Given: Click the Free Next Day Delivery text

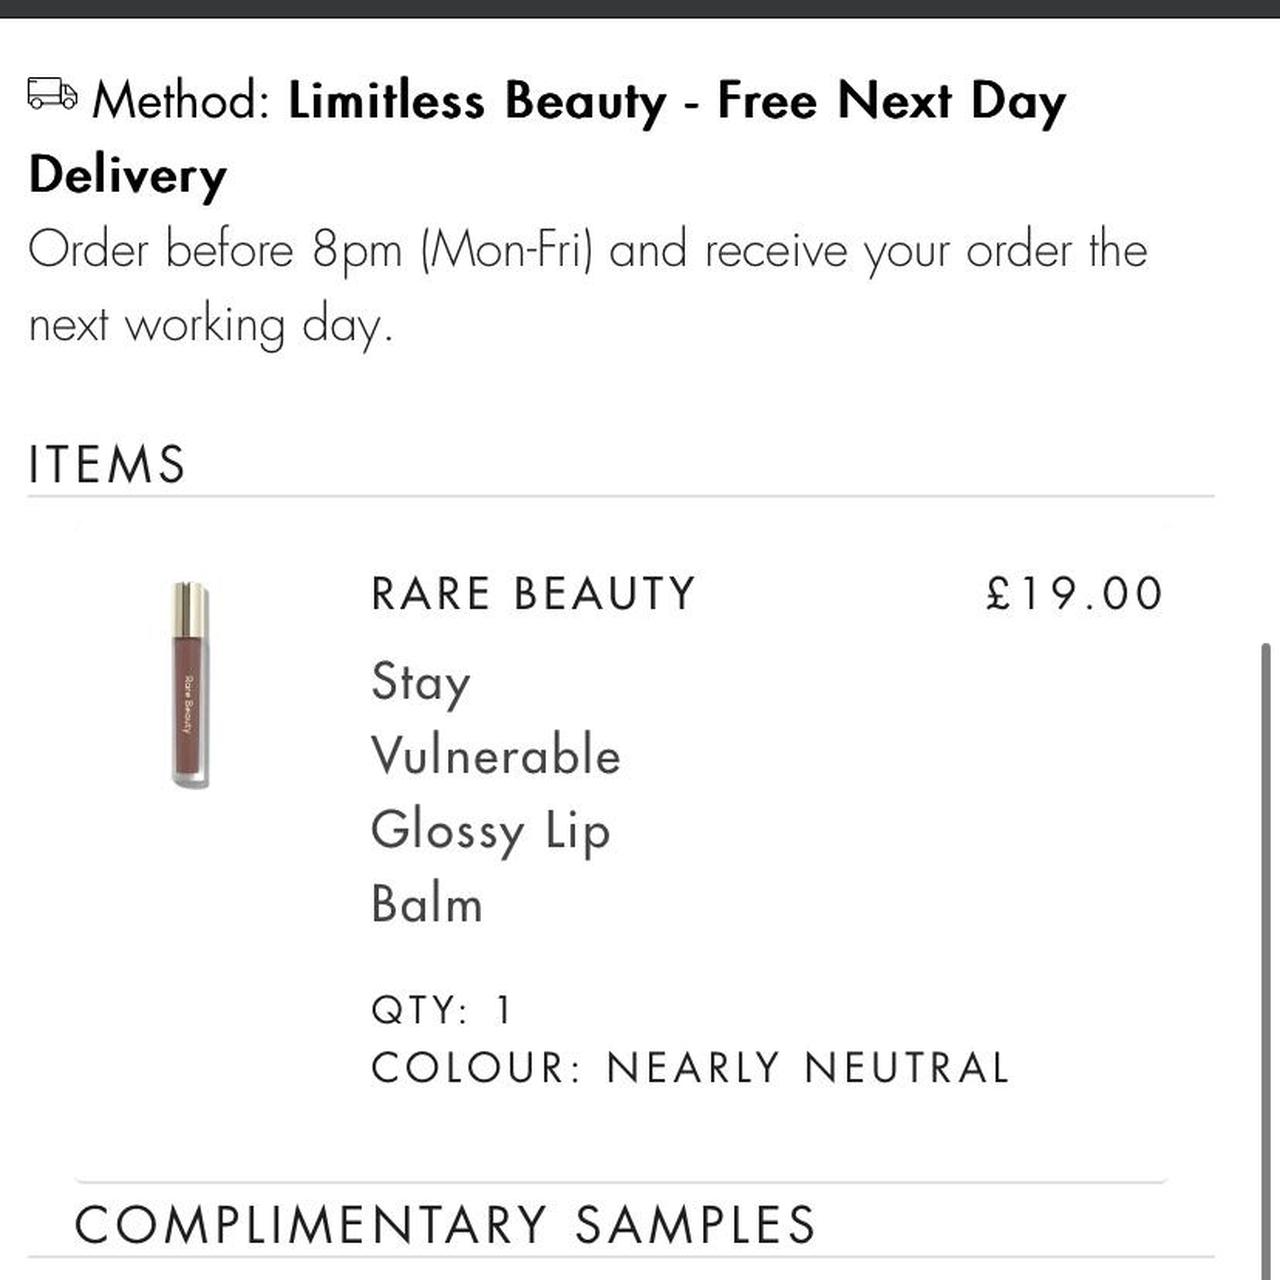Looking at the screenshot, I should pyautogui.click(x=890, y=100).
